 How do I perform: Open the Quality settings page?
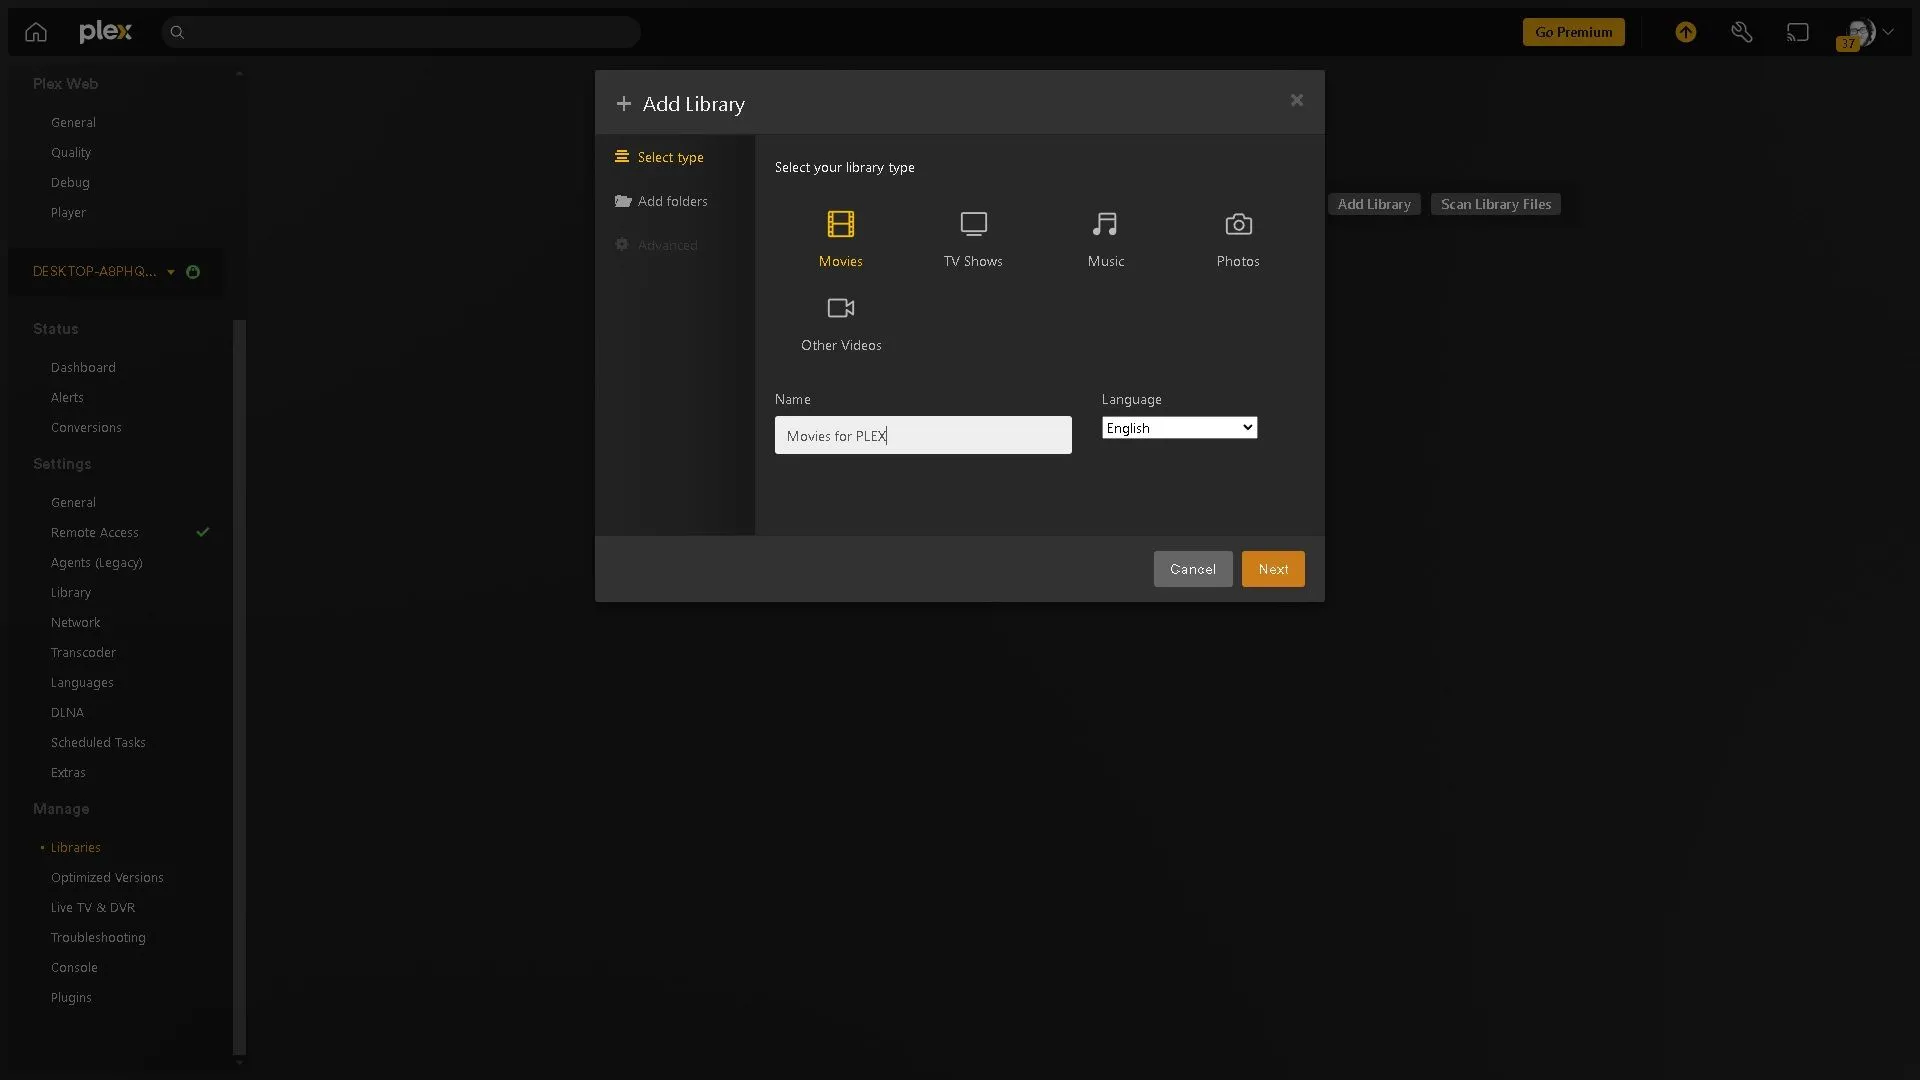(71, 152)
